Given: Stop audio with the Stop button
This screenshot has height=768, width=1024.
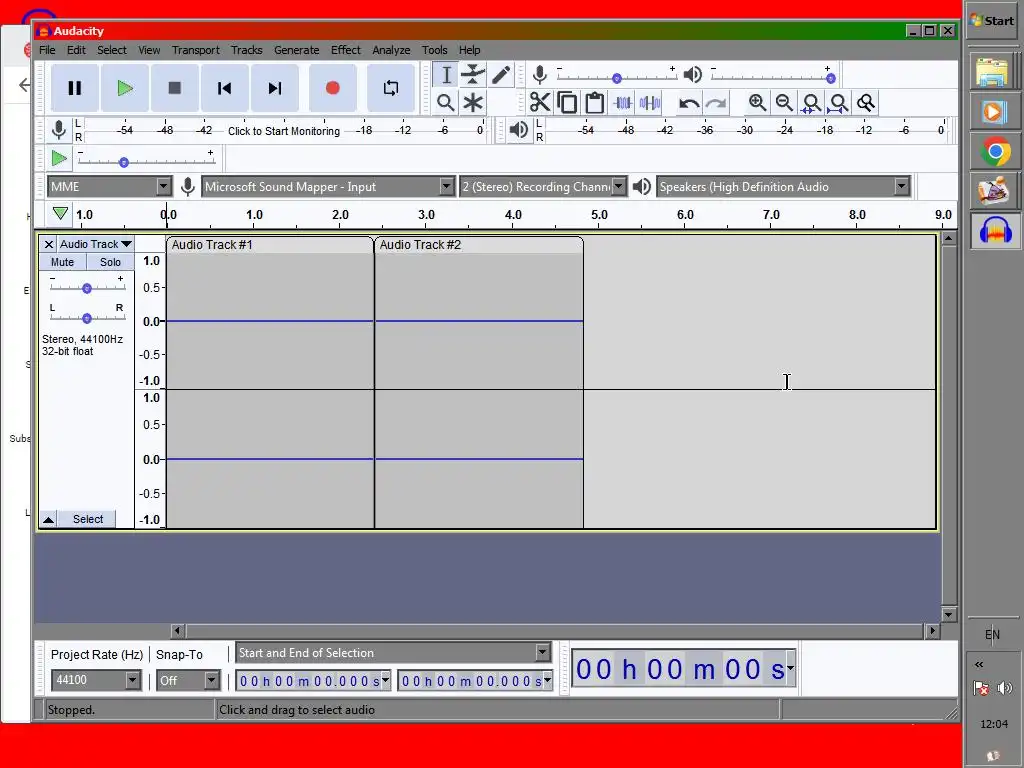Looking at the screenshot, I should [174, 88].
